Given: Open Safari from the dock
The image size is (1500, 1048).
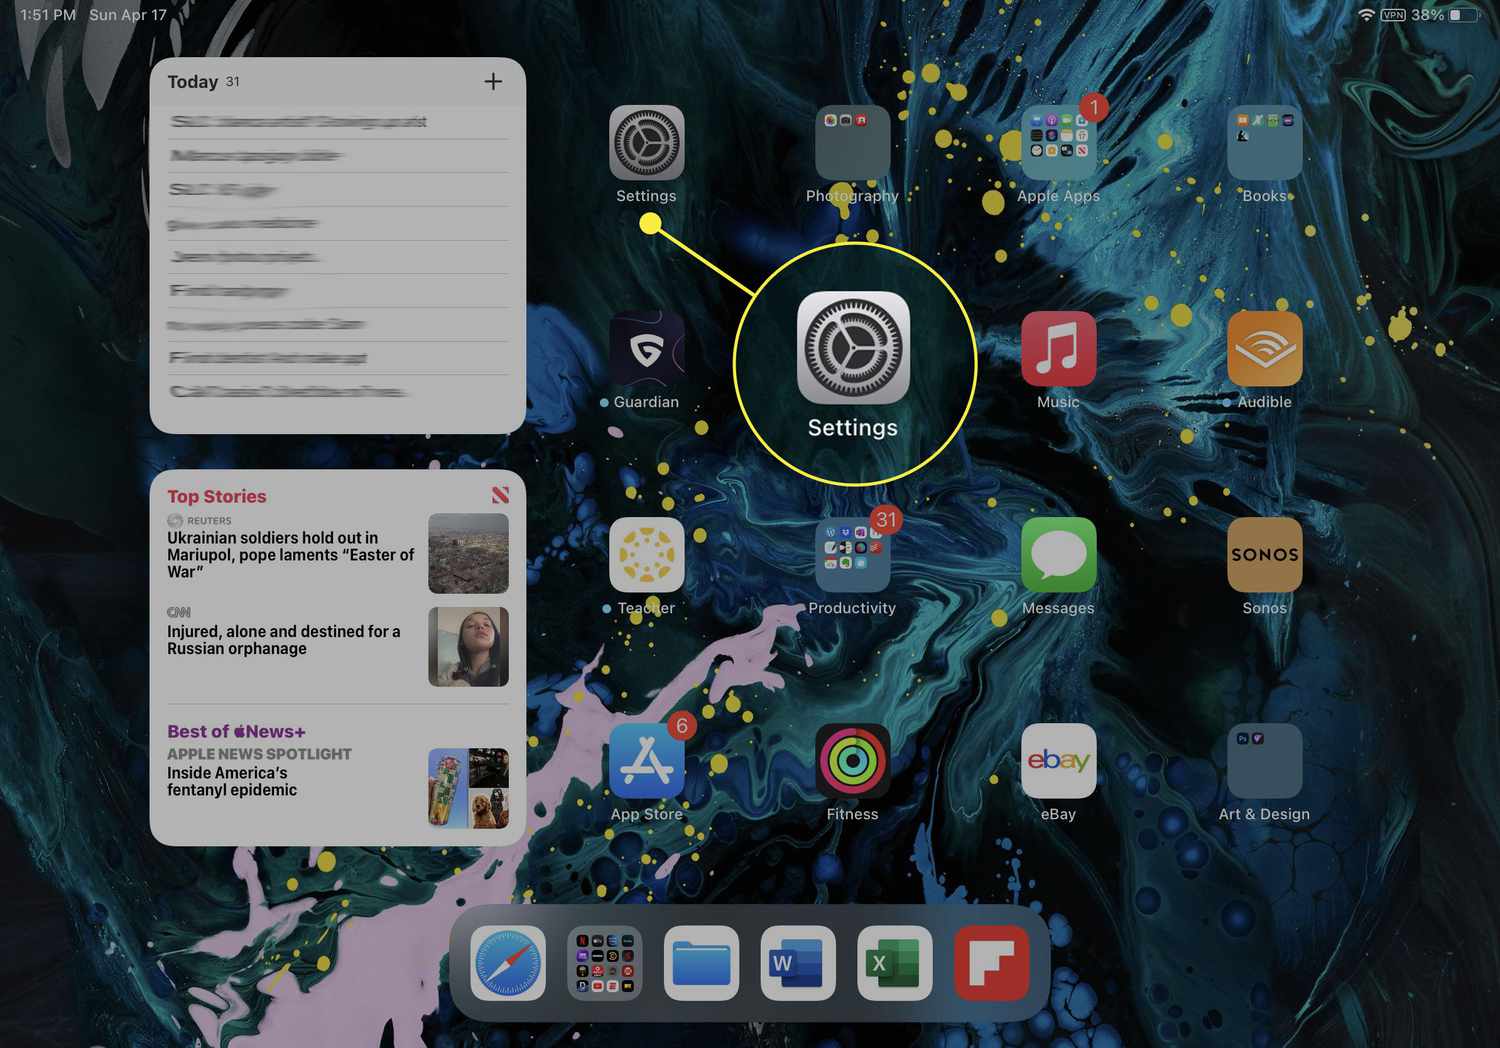Looking at the screenshot, I should tap(508, 963).
